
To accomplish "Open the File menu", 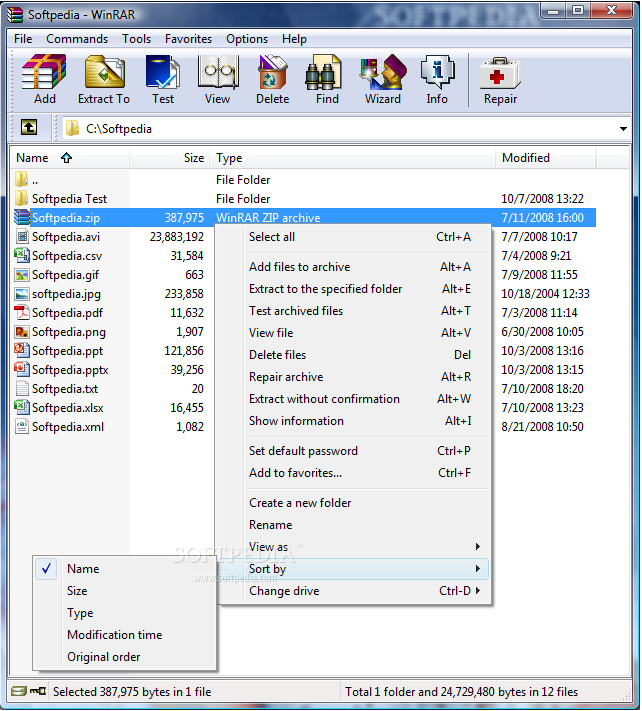I will point(23,39).
